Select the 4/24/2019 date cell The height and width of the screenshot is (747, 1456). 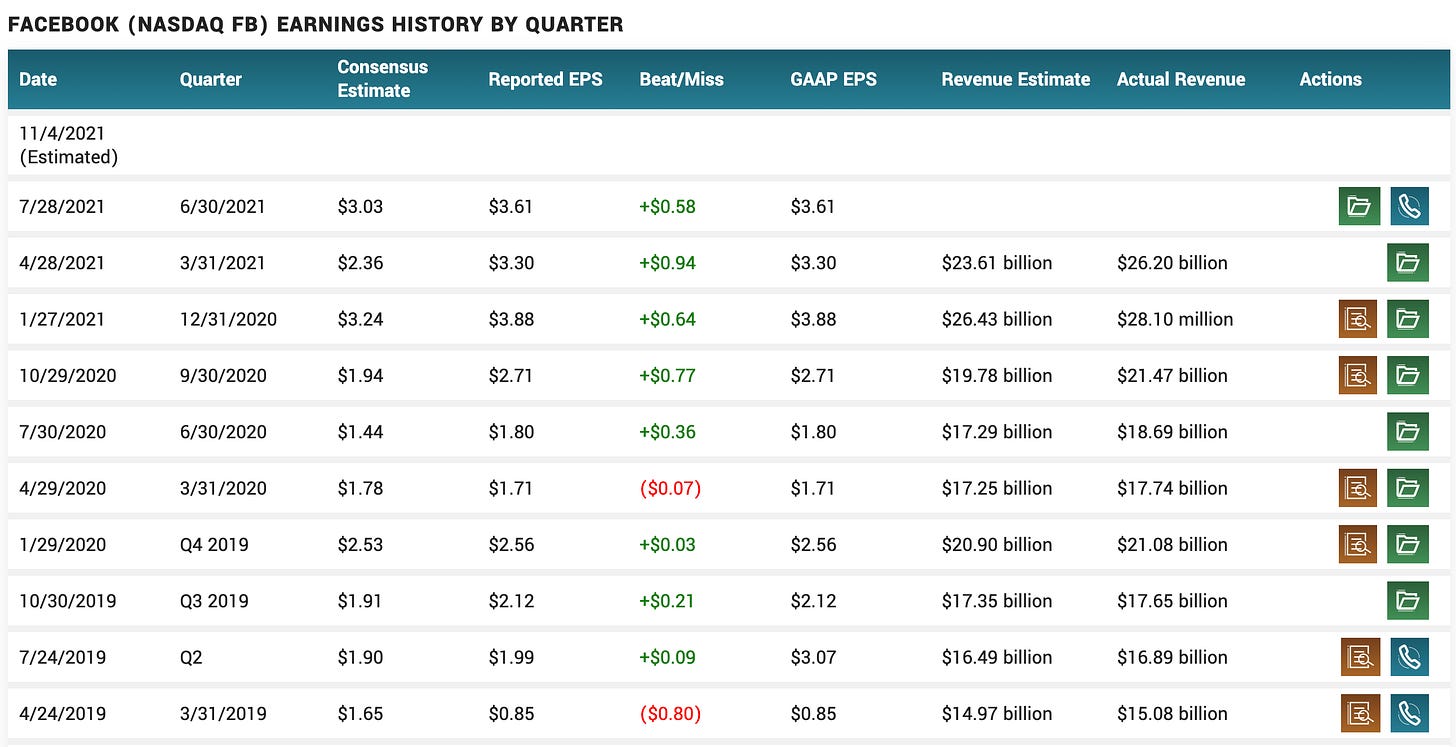(x=62, y=714)
